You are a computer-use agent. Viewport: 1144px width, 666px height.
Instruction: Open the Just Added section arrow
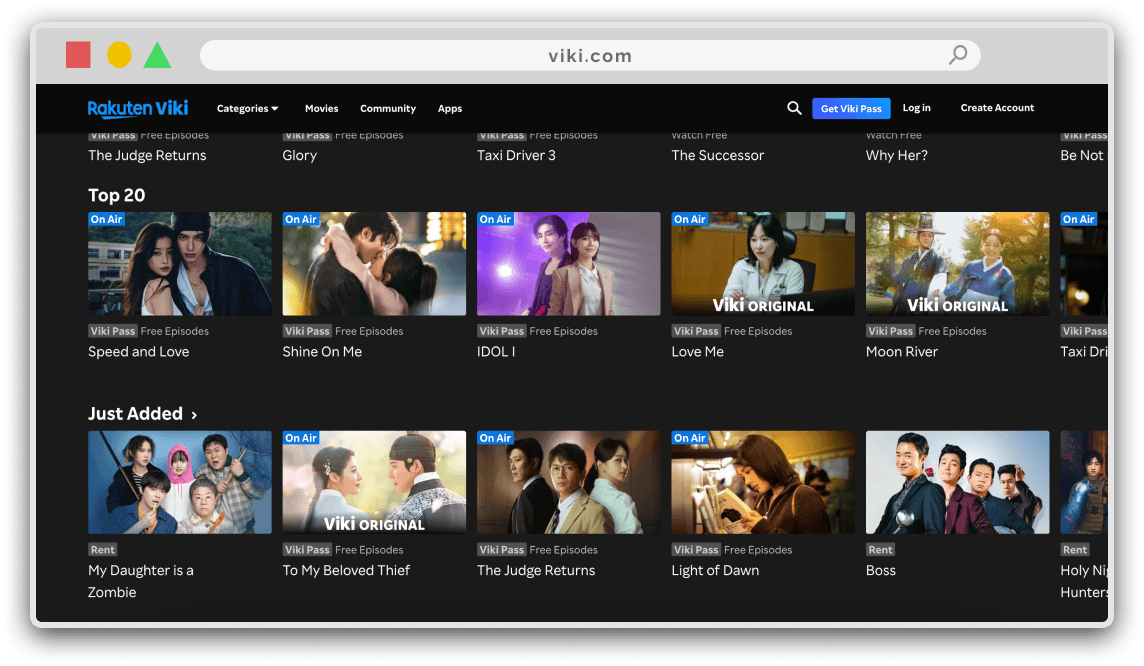click(x=194, y=415)
